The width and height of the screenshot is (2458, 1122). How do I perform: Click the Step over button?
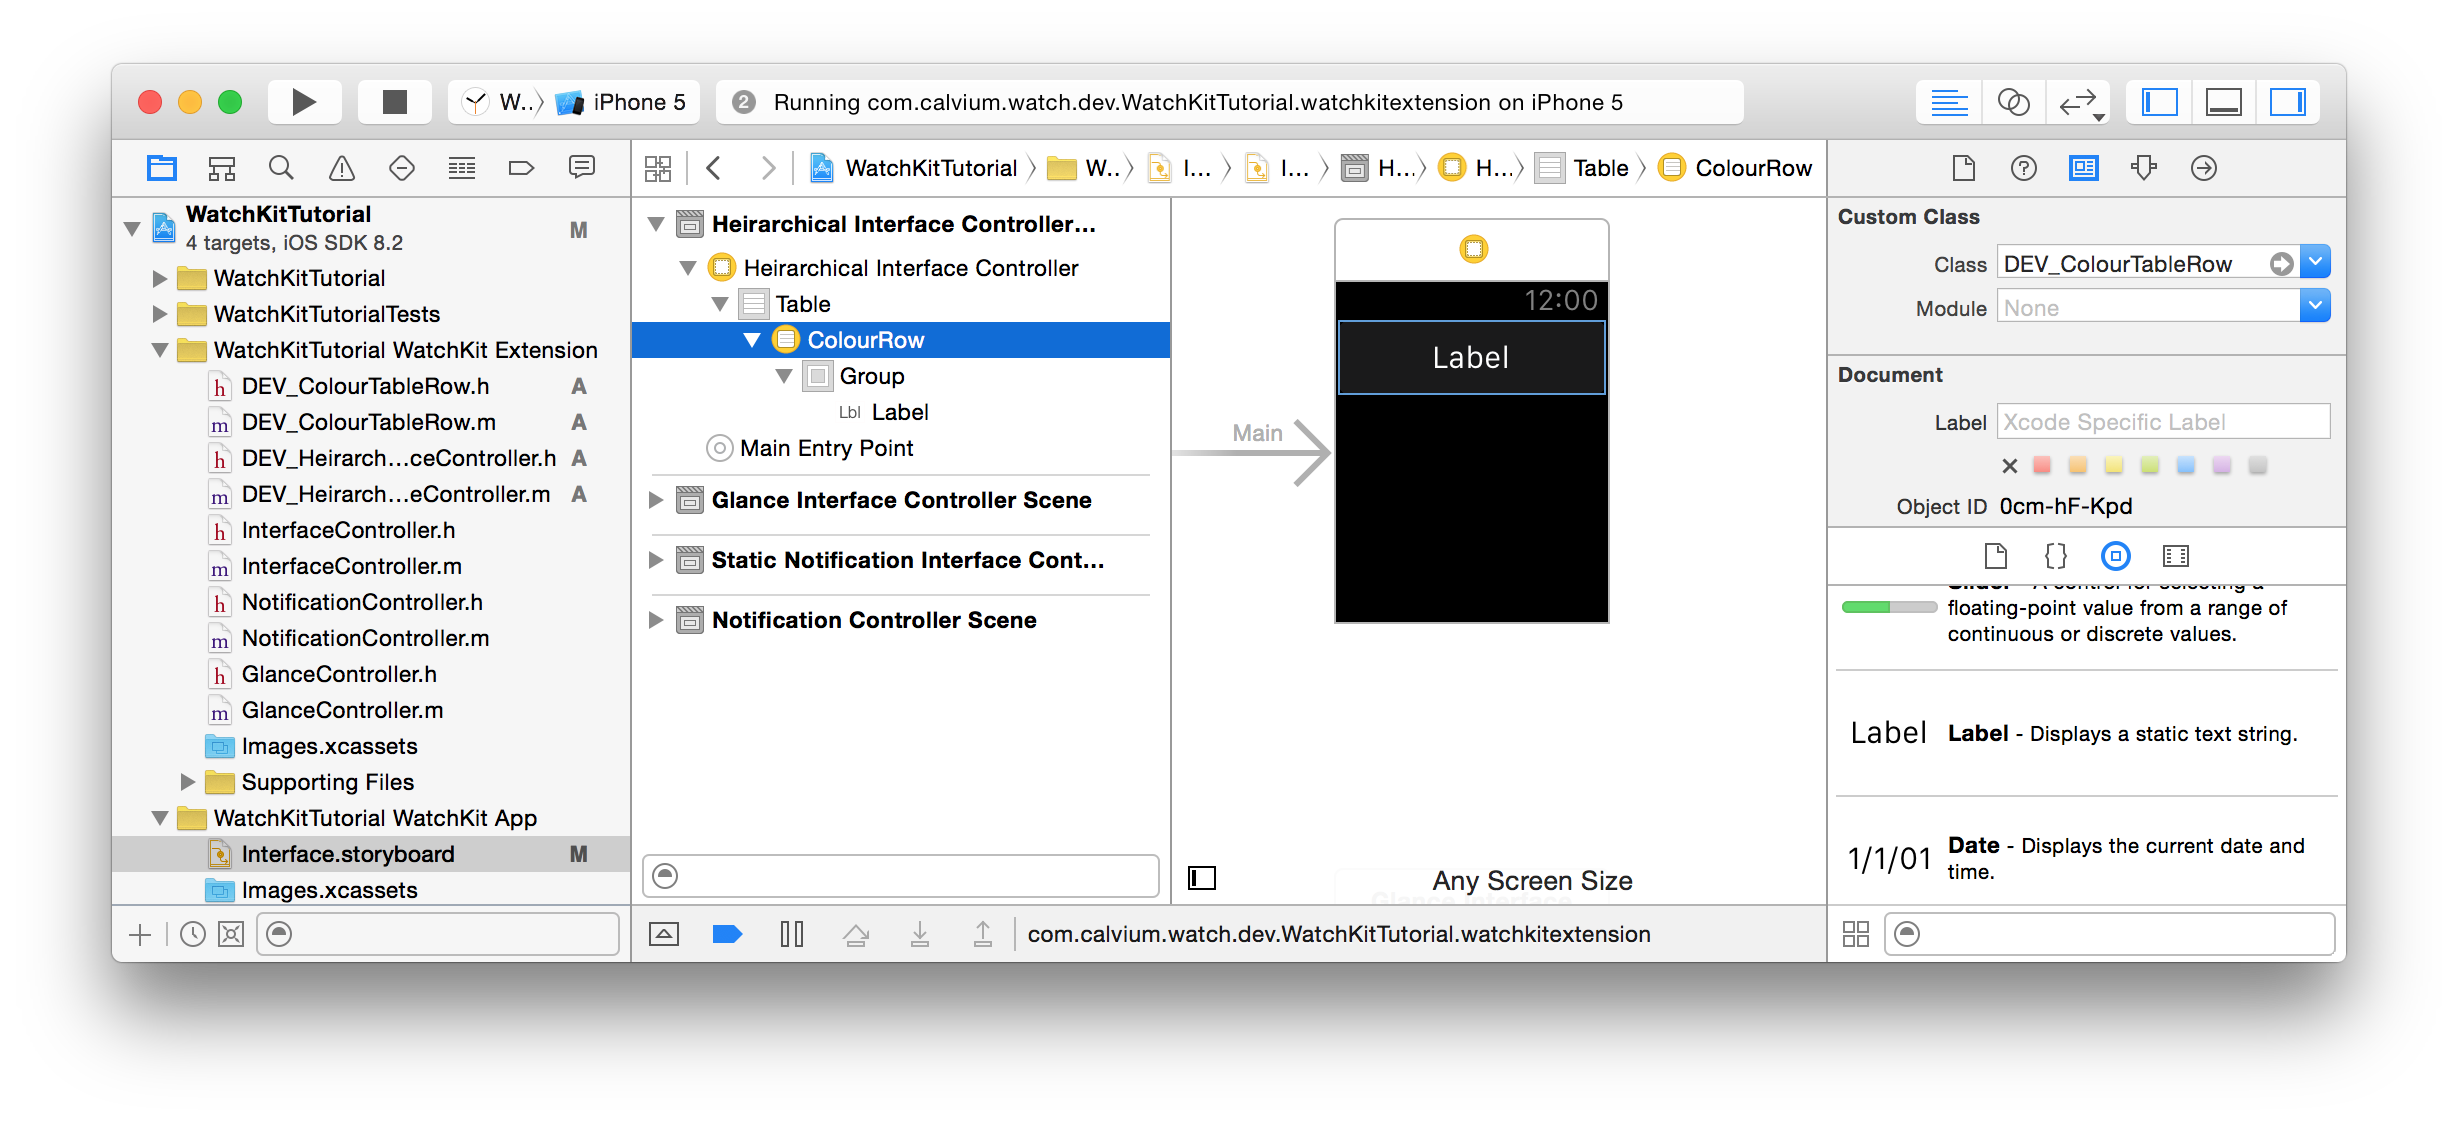tap(856, 934)
